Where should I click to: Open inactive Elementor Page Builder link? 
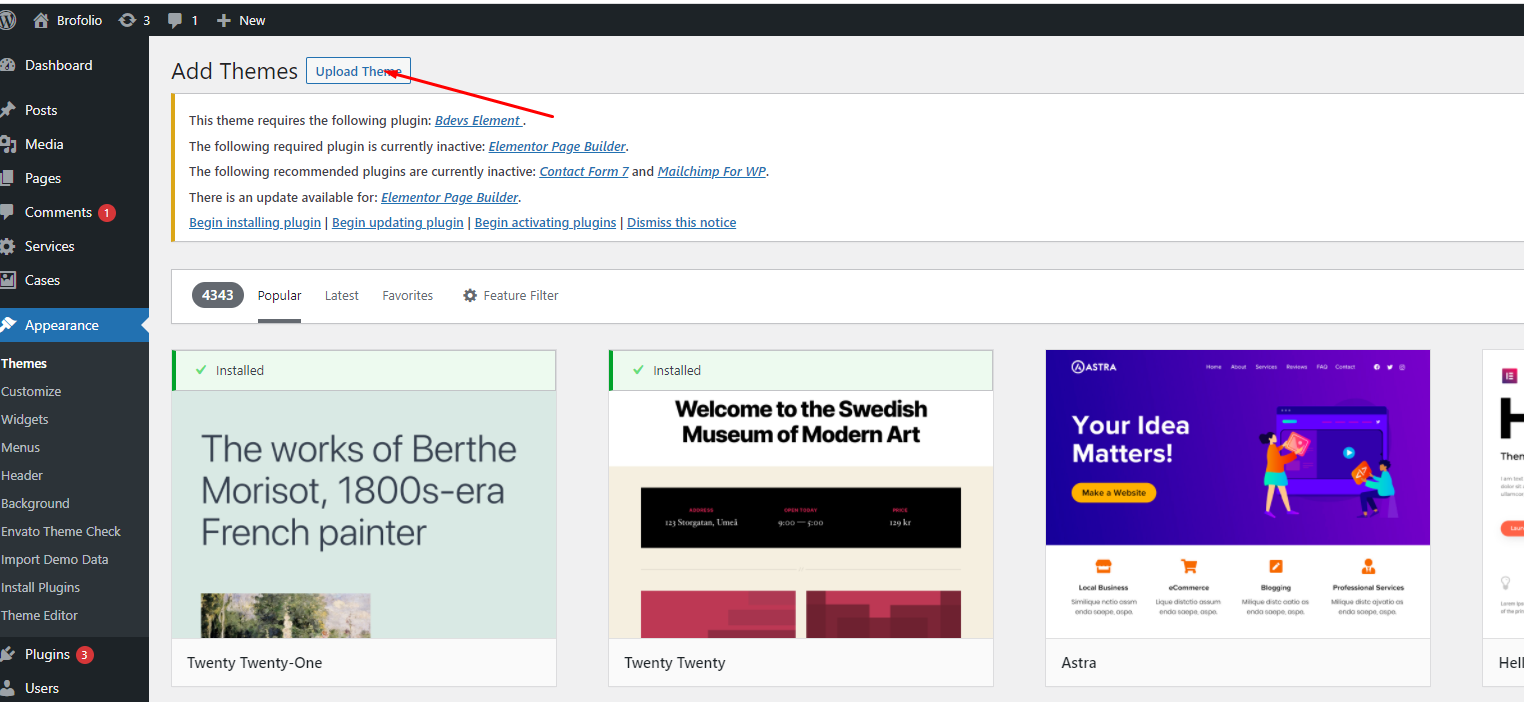pos(557,146)
